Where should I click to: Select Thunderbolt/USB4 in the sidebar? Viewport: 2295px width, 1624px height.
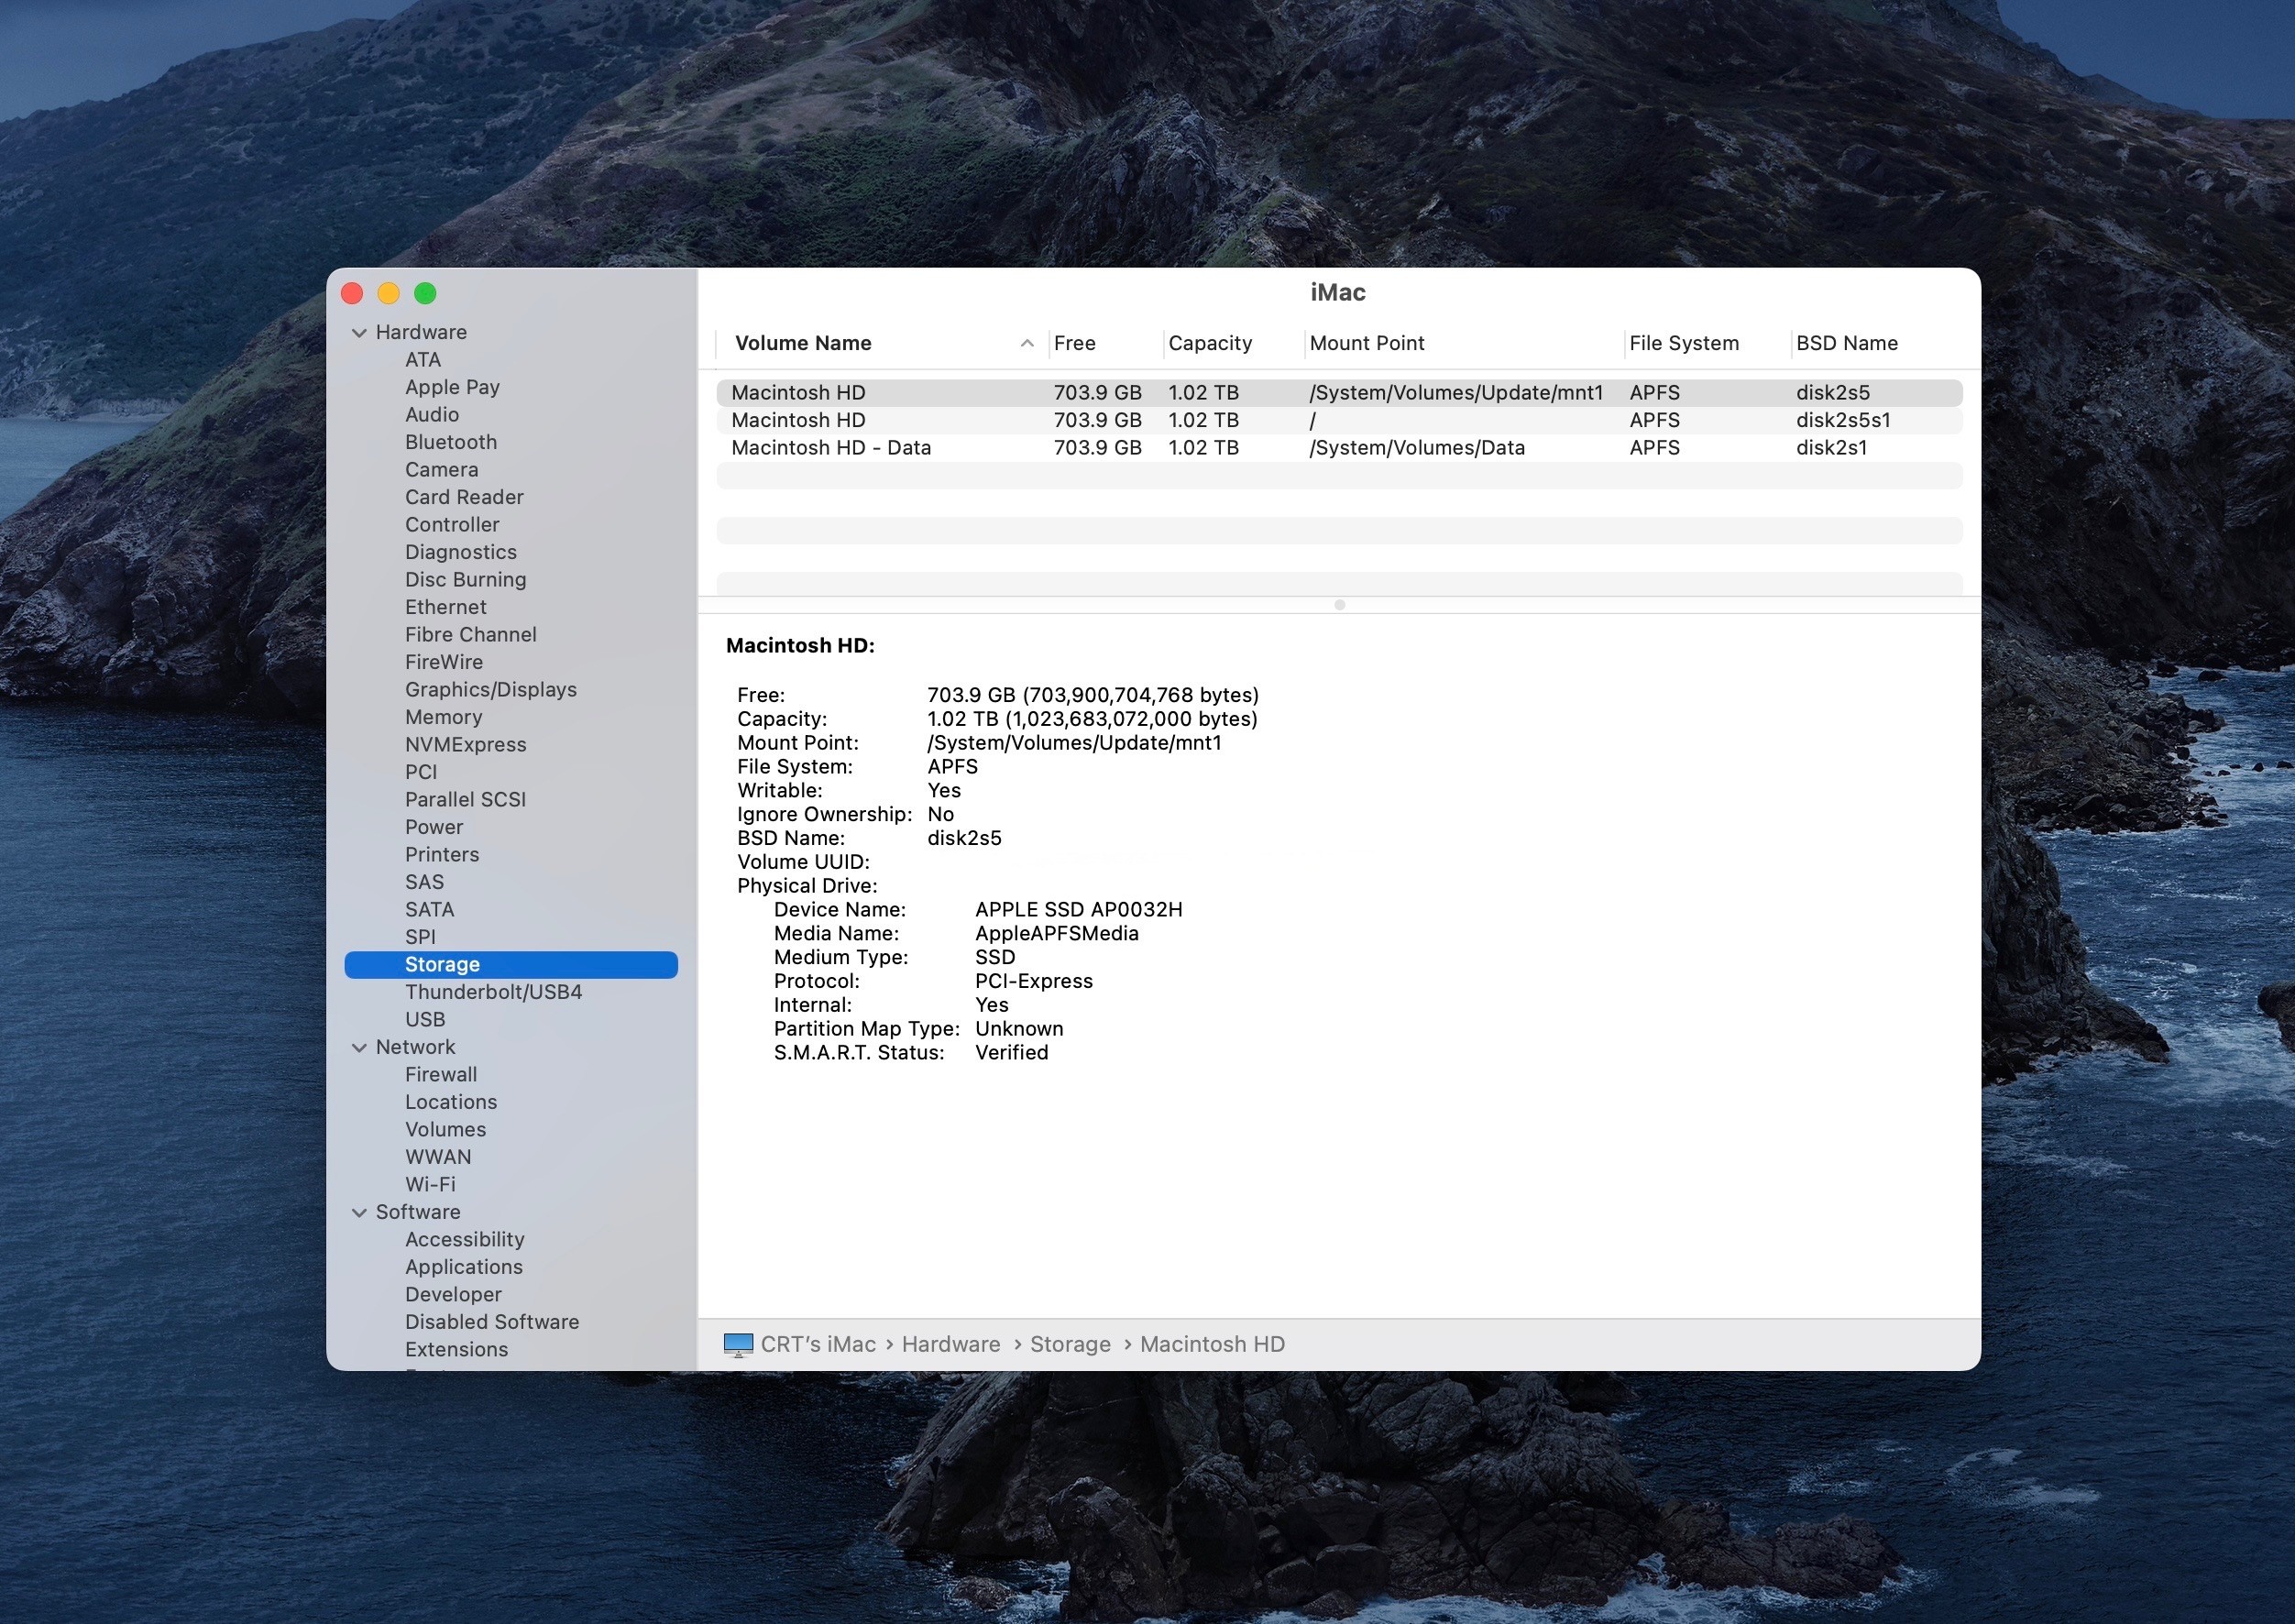pyautogui.click(x=493, y=992)
